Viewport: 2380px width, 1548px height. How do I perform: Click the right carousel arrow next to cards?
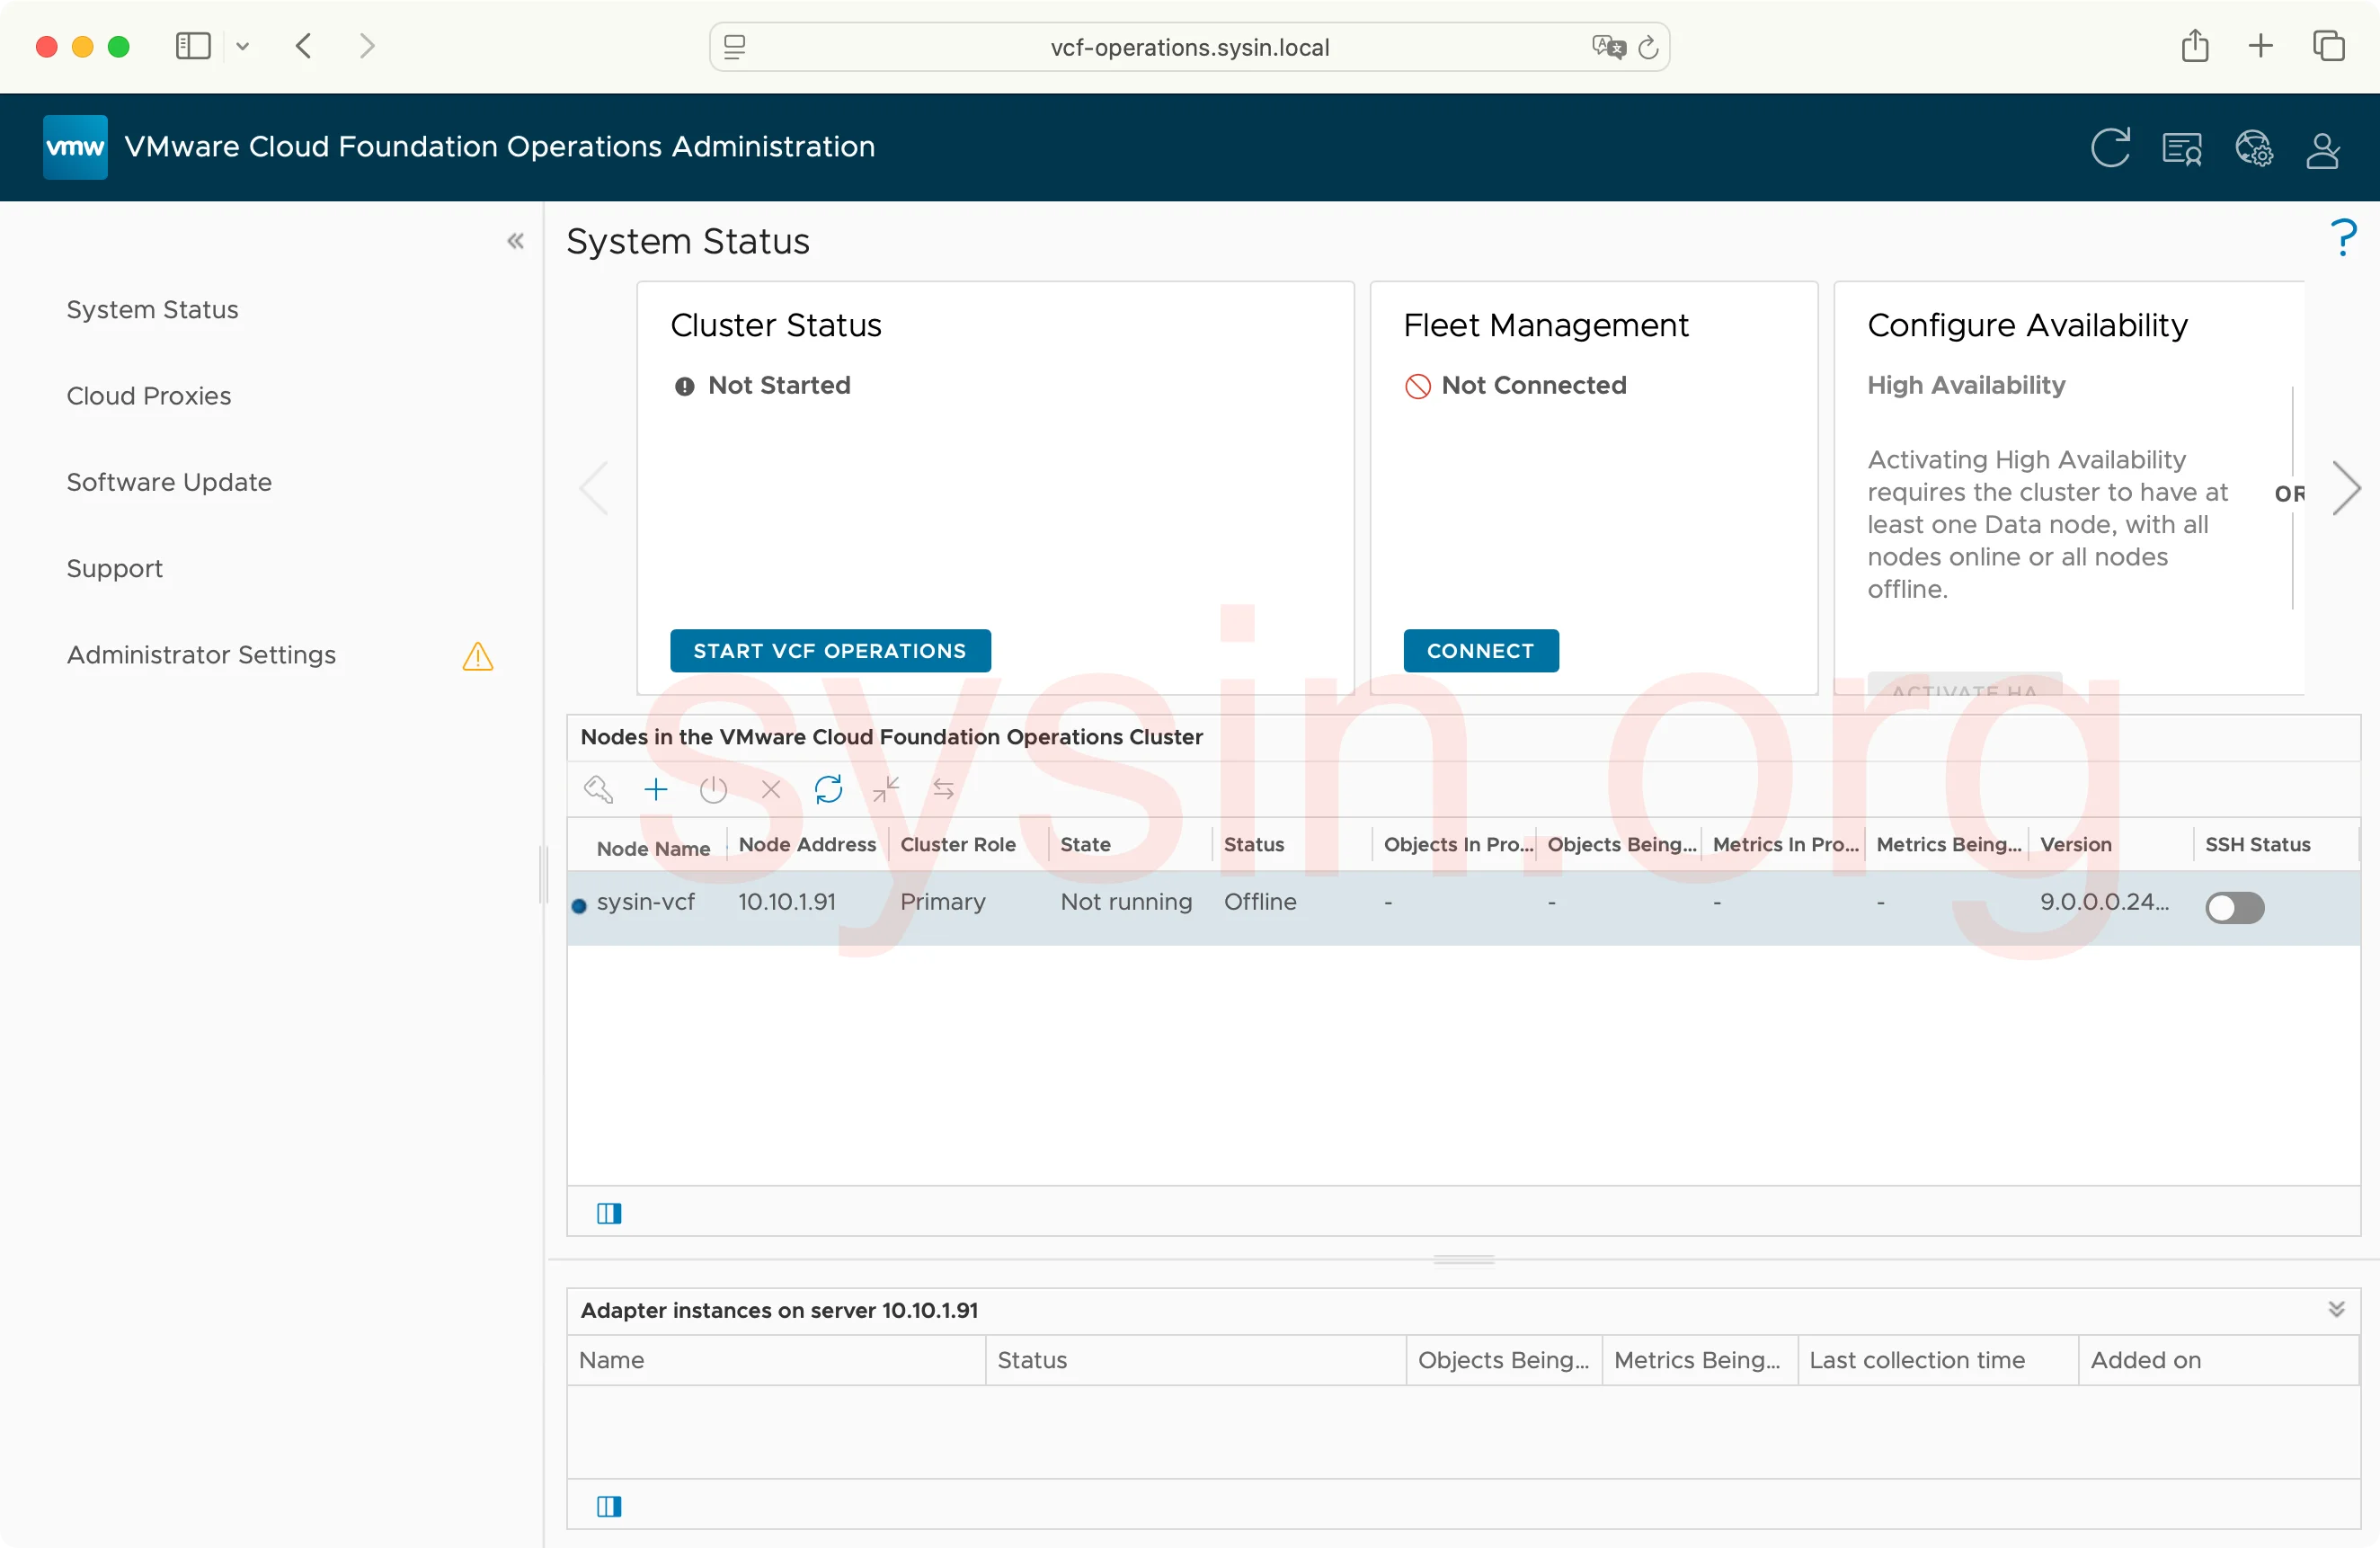tap(2346, 488)
